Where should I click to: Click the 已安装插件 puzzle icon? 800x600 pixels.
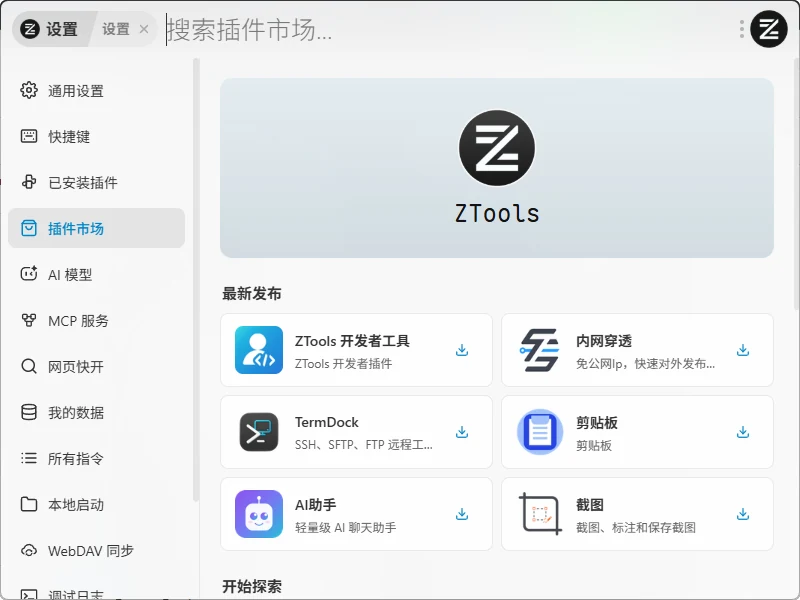coord(29,182)
